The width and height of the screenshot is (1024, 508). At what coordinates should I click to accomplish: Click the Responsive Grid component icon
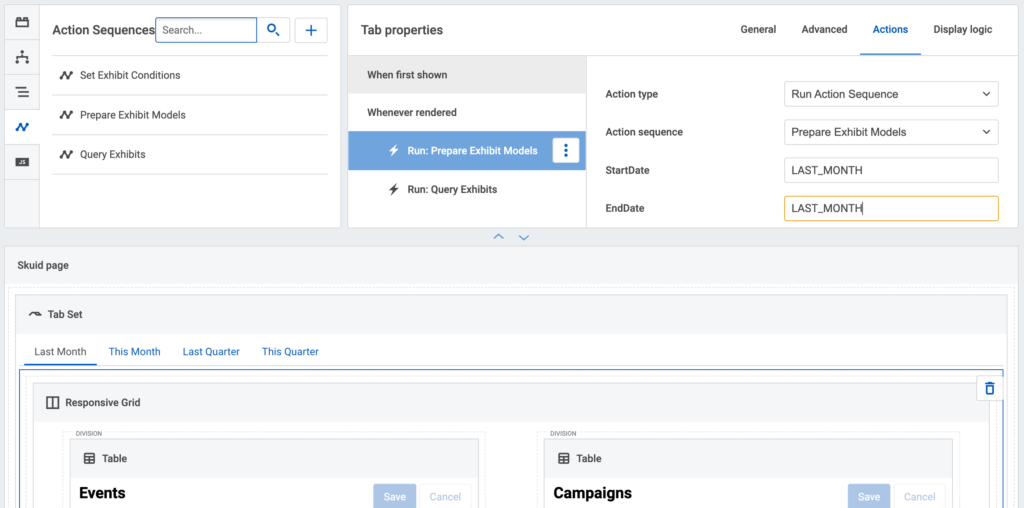52,403
